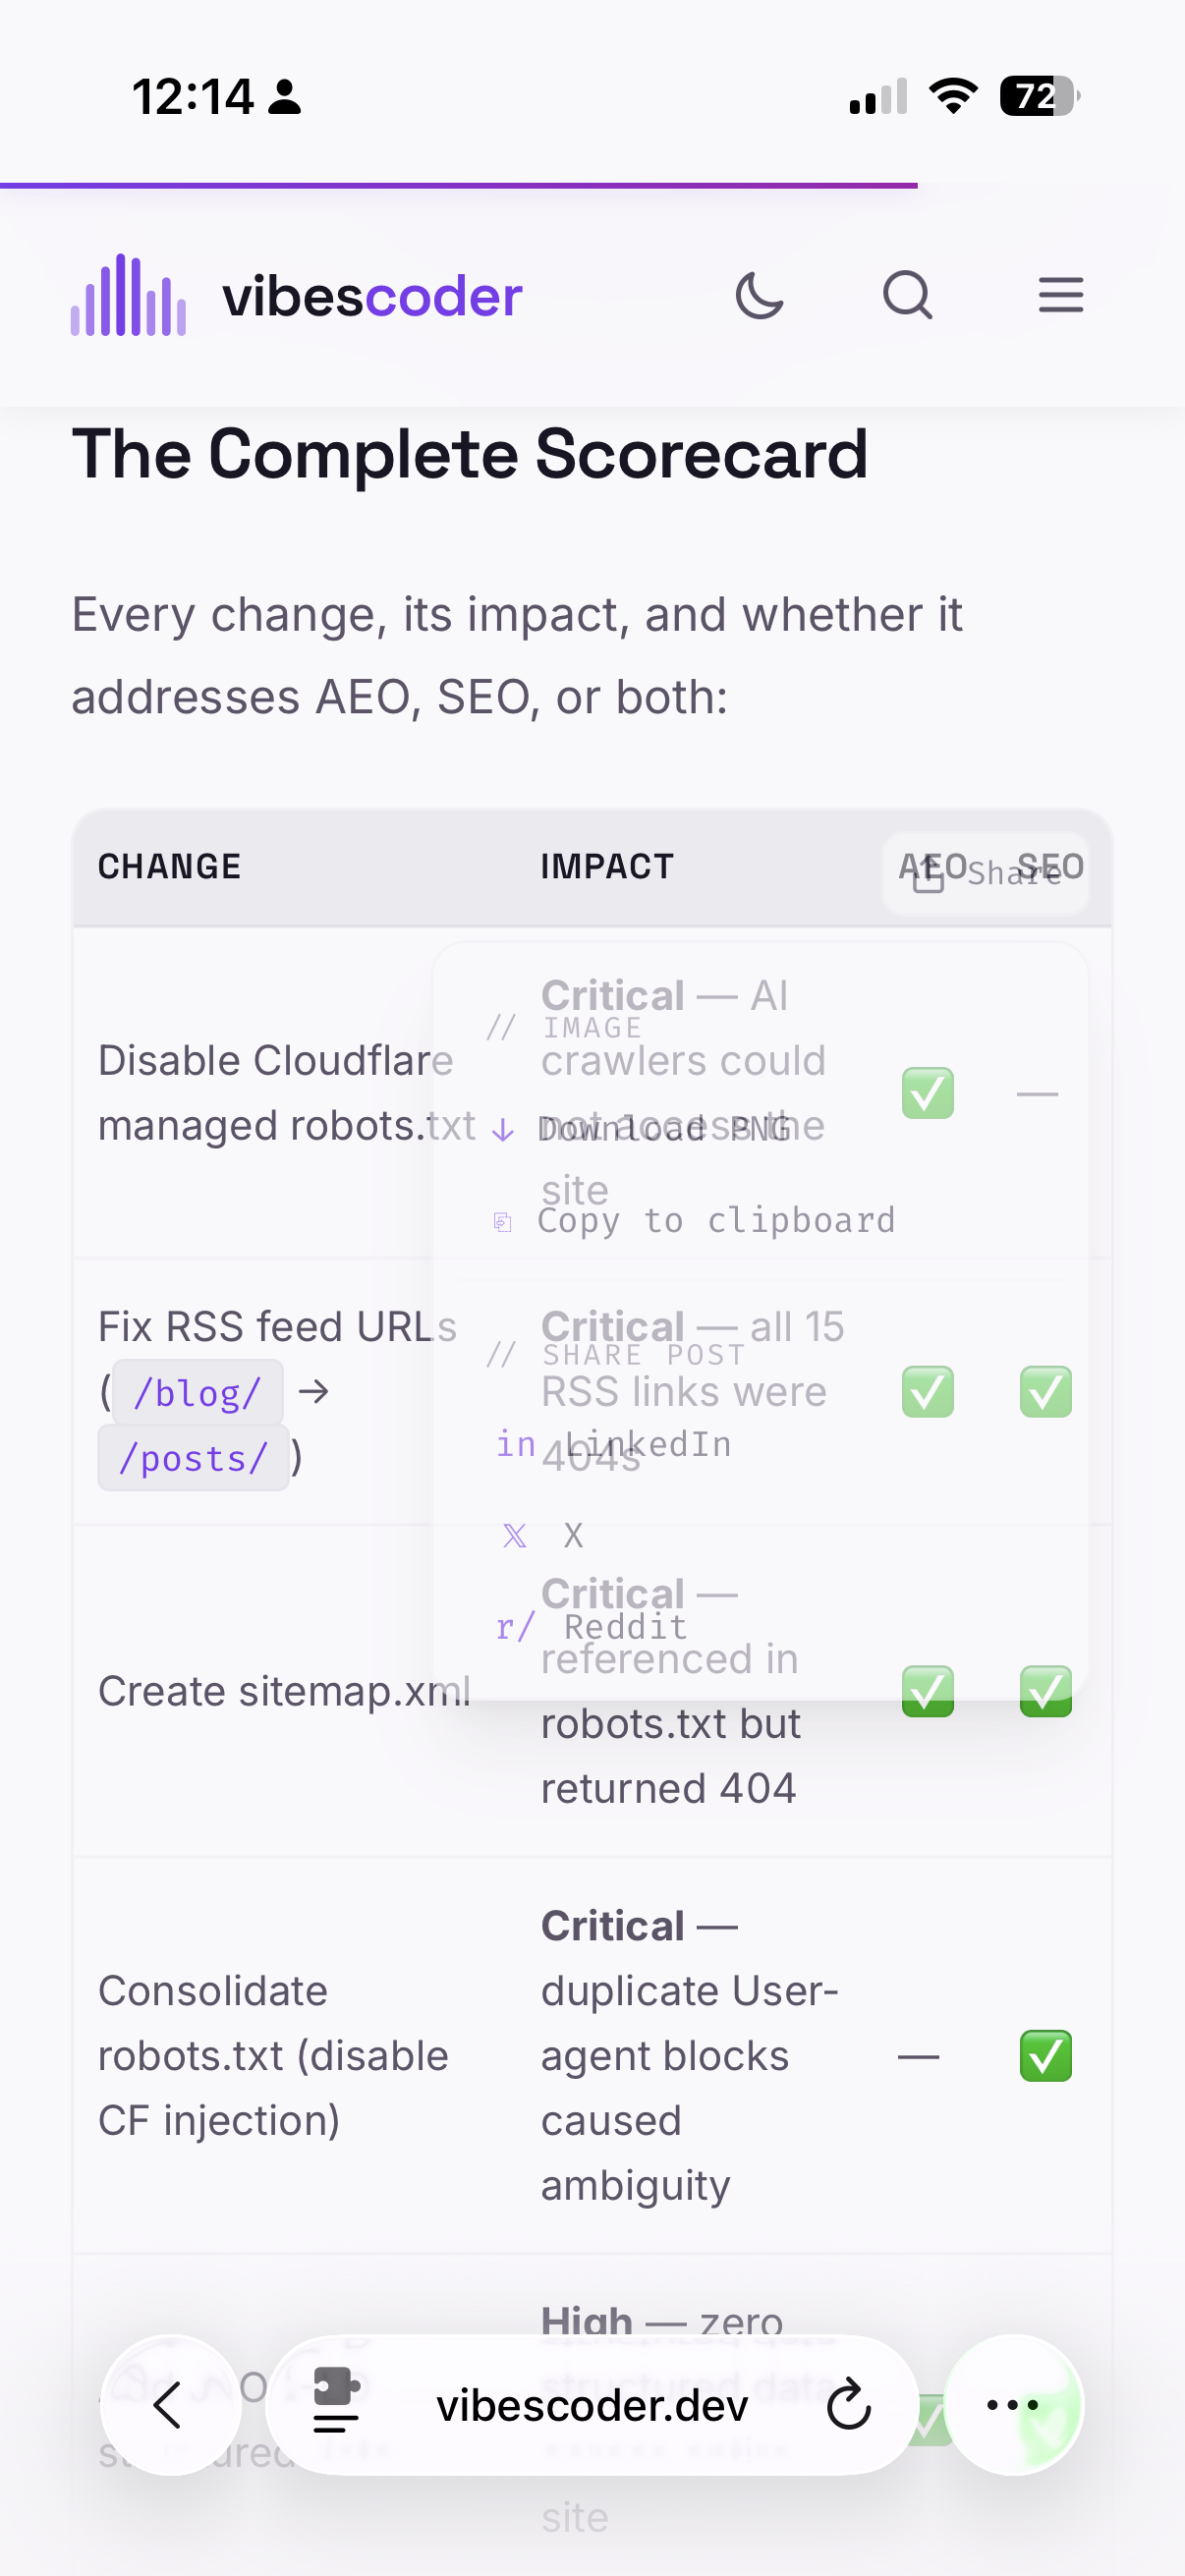Go back with the browser back arrow

[x=170, y=2405]
